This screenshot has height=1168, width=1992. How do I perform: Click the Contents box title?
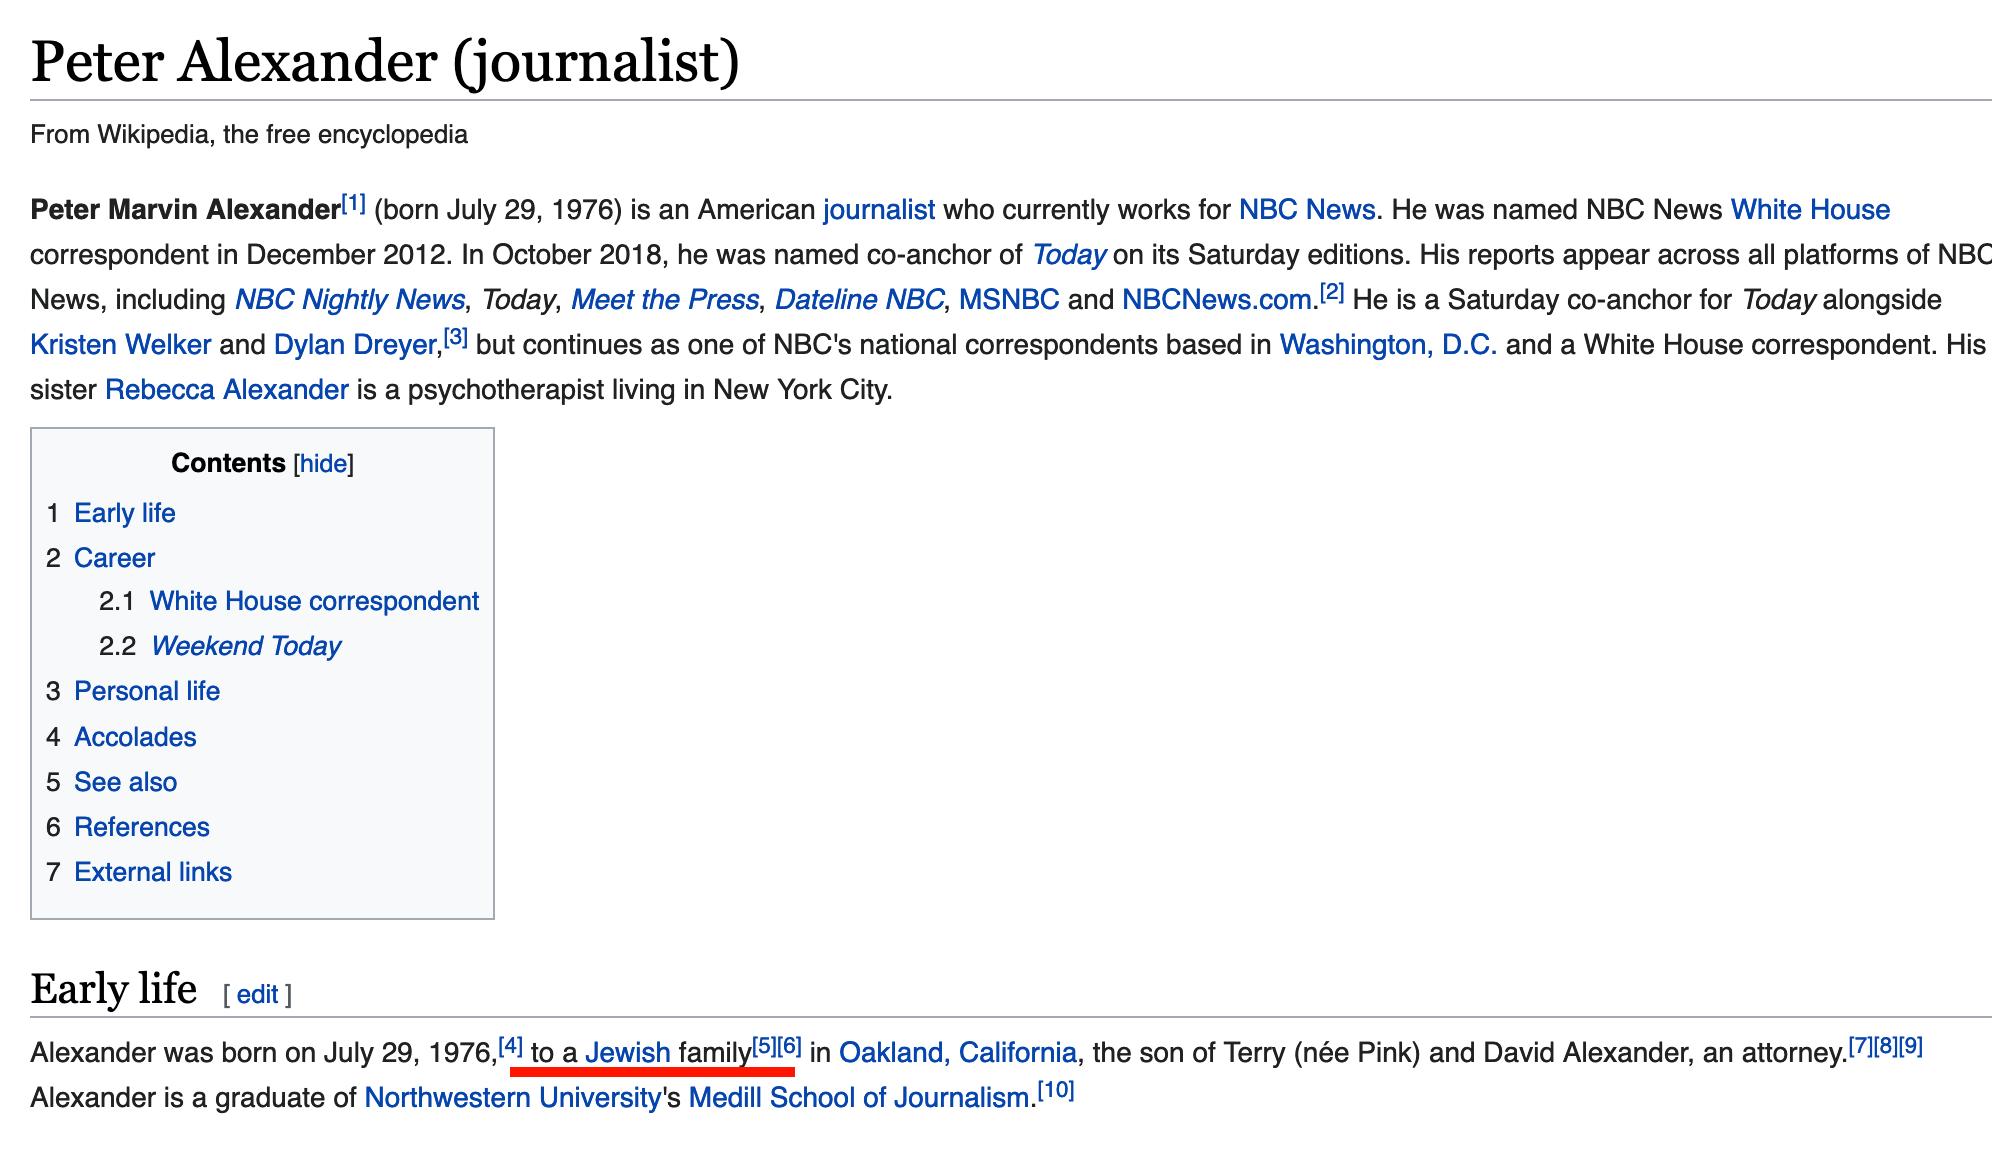(x=228, y=463)
